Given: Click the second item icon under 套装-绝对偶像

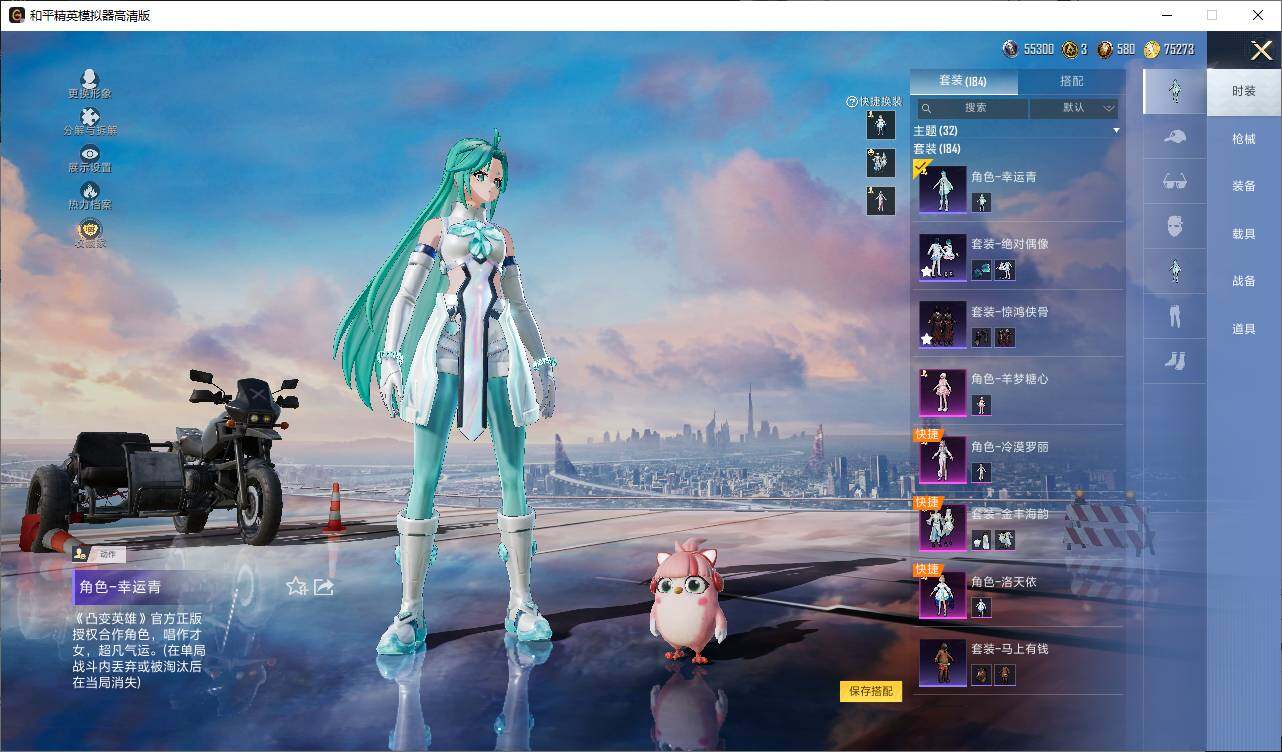Looking at the screenshot, I should [x=1005, y=270].
